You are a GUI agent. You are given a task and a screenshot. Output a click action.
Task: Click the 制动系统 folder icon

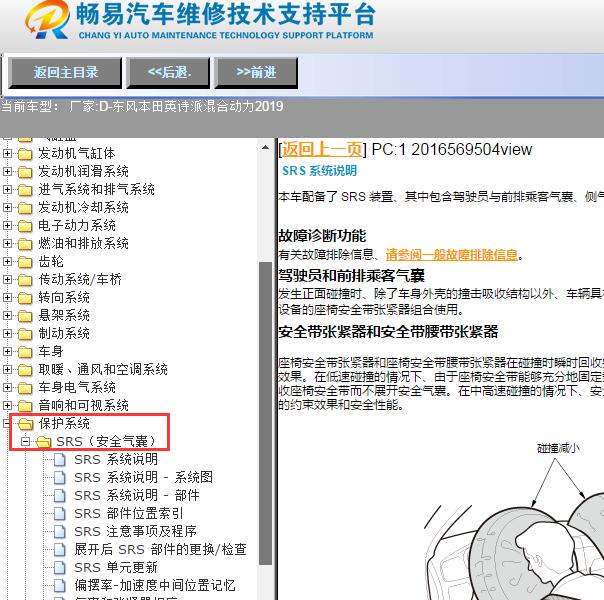[x=25, y=334]
